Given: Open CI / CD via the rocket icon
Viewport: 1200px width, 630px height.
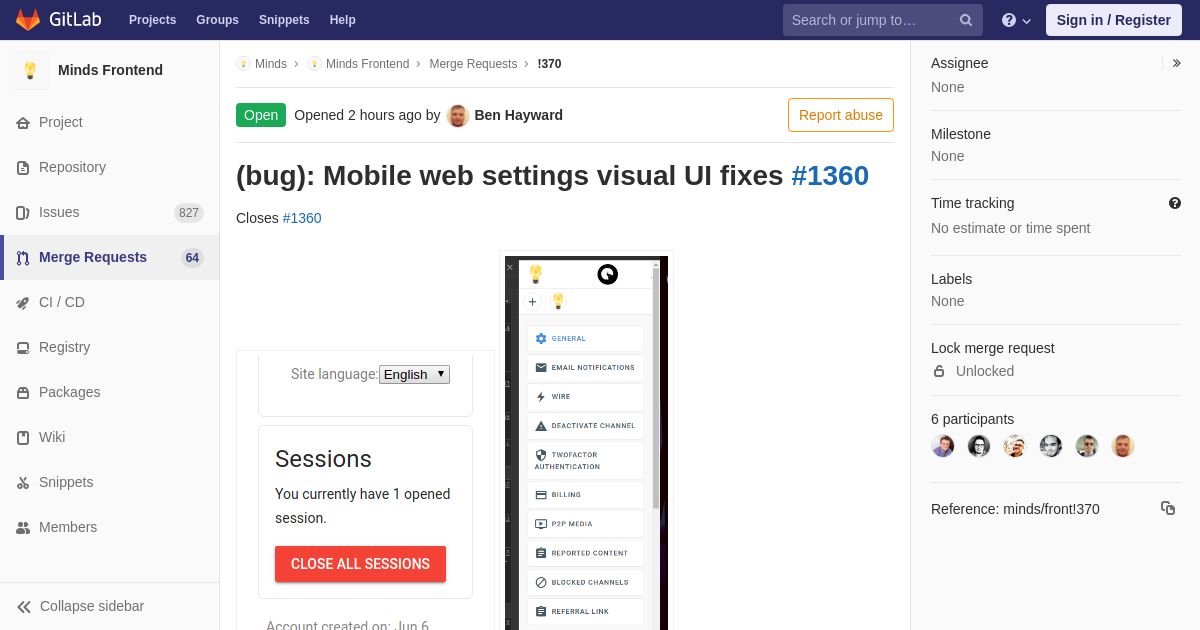Looking at the screenshot, I should [23, 302].
